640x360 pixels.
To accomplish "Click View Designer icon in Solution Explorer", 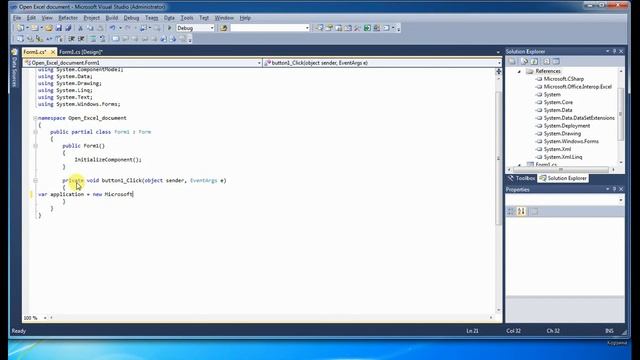I will (x=556, y=61).
